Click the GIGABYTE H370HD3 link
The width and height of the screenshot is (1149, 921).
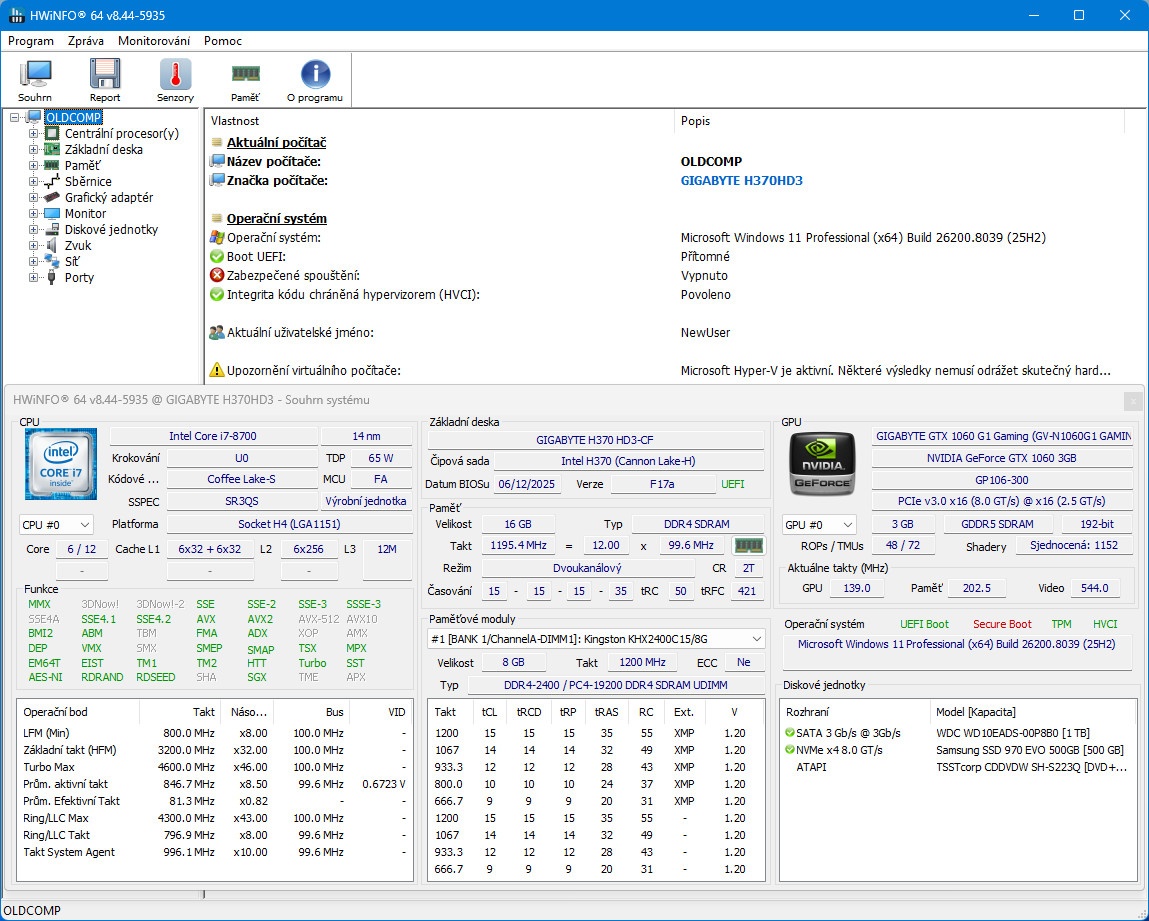tap(741, 181)
